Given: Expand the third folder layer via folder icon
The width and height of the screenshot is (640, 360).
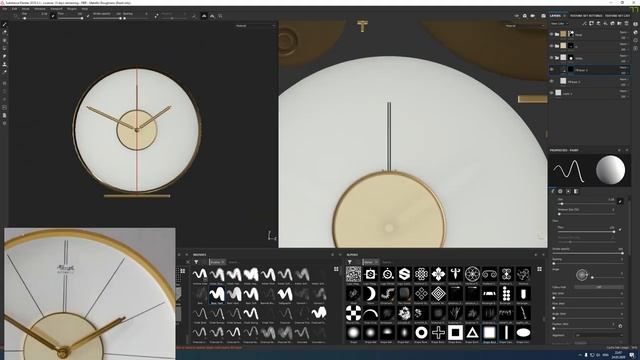Looking at the screenshot, I should (x=557, y=58).
